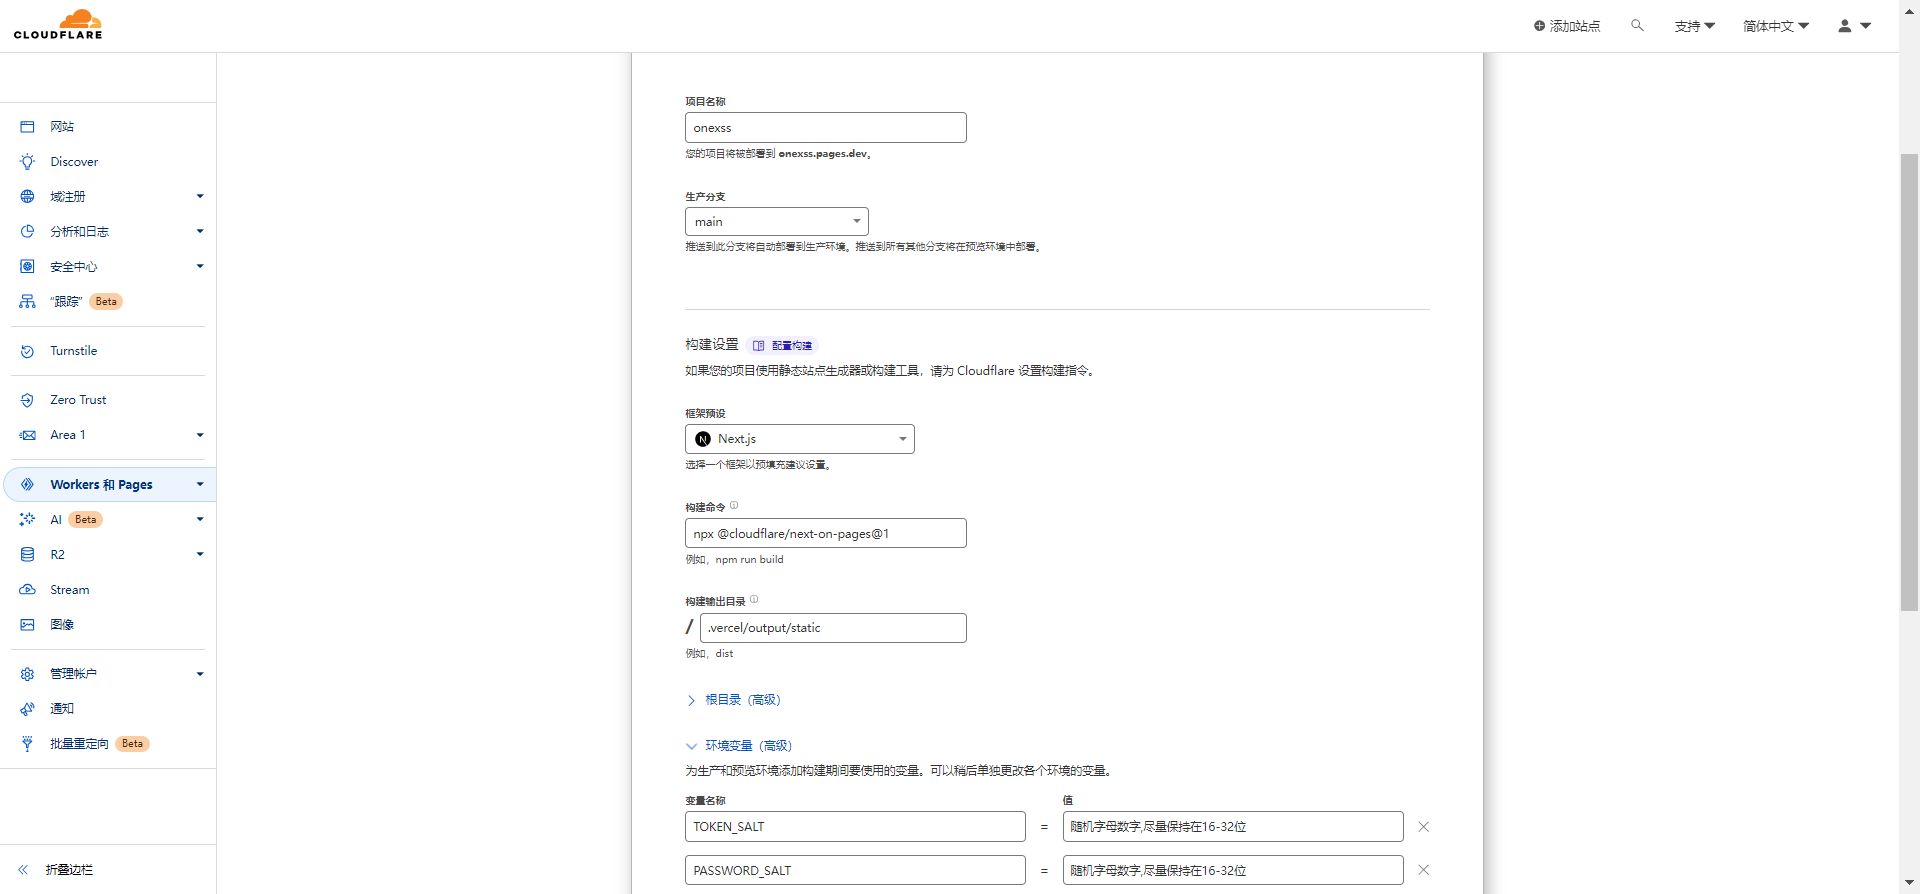The height and width of the screenshot is (894, 1920).
Task: Click the Discover lightbulb icon
Action: point(27,162)
